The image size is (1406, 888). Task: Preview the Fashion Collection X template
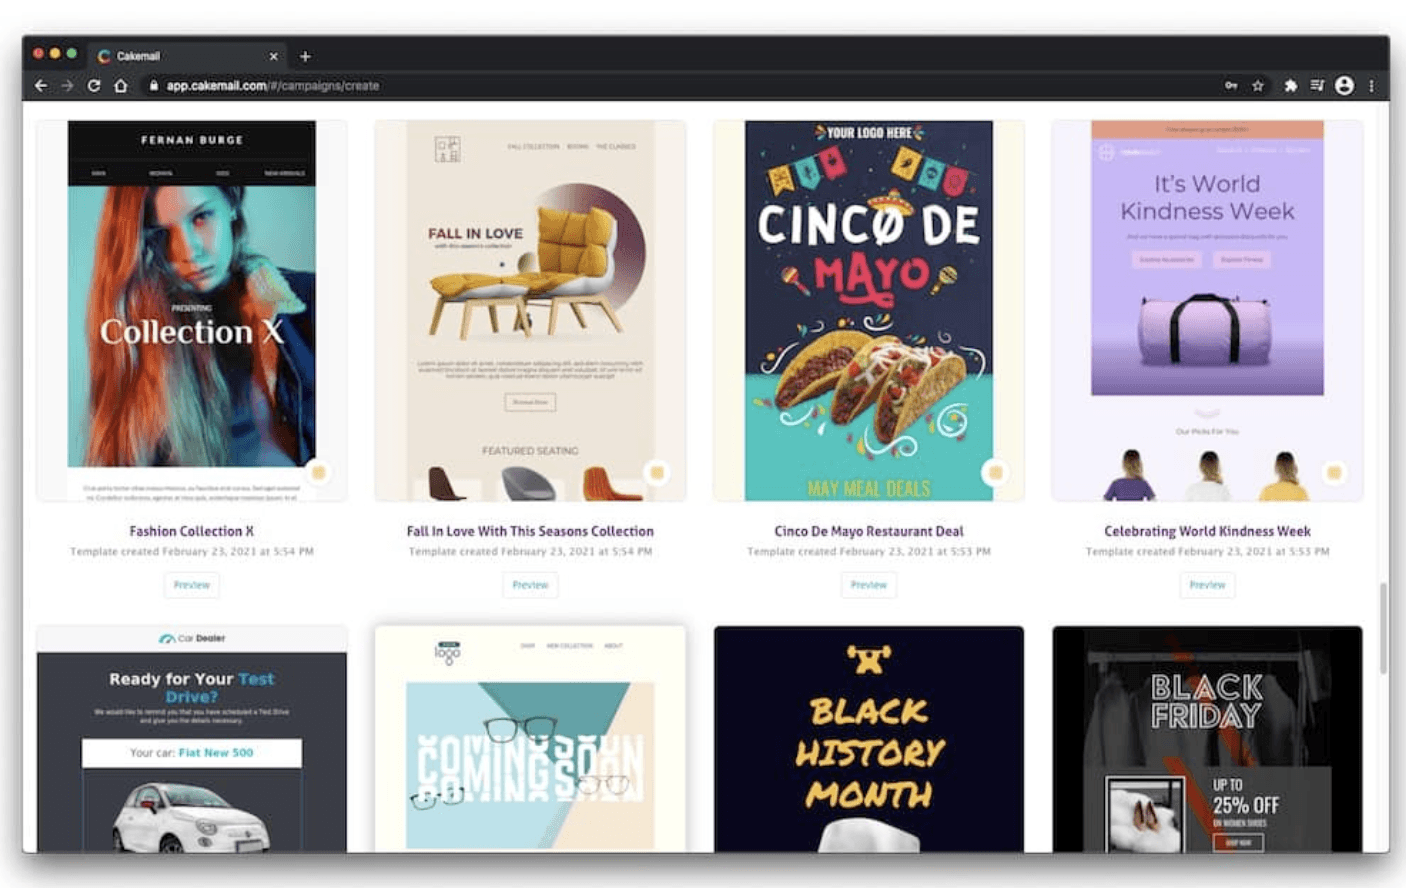coord(192,585)
